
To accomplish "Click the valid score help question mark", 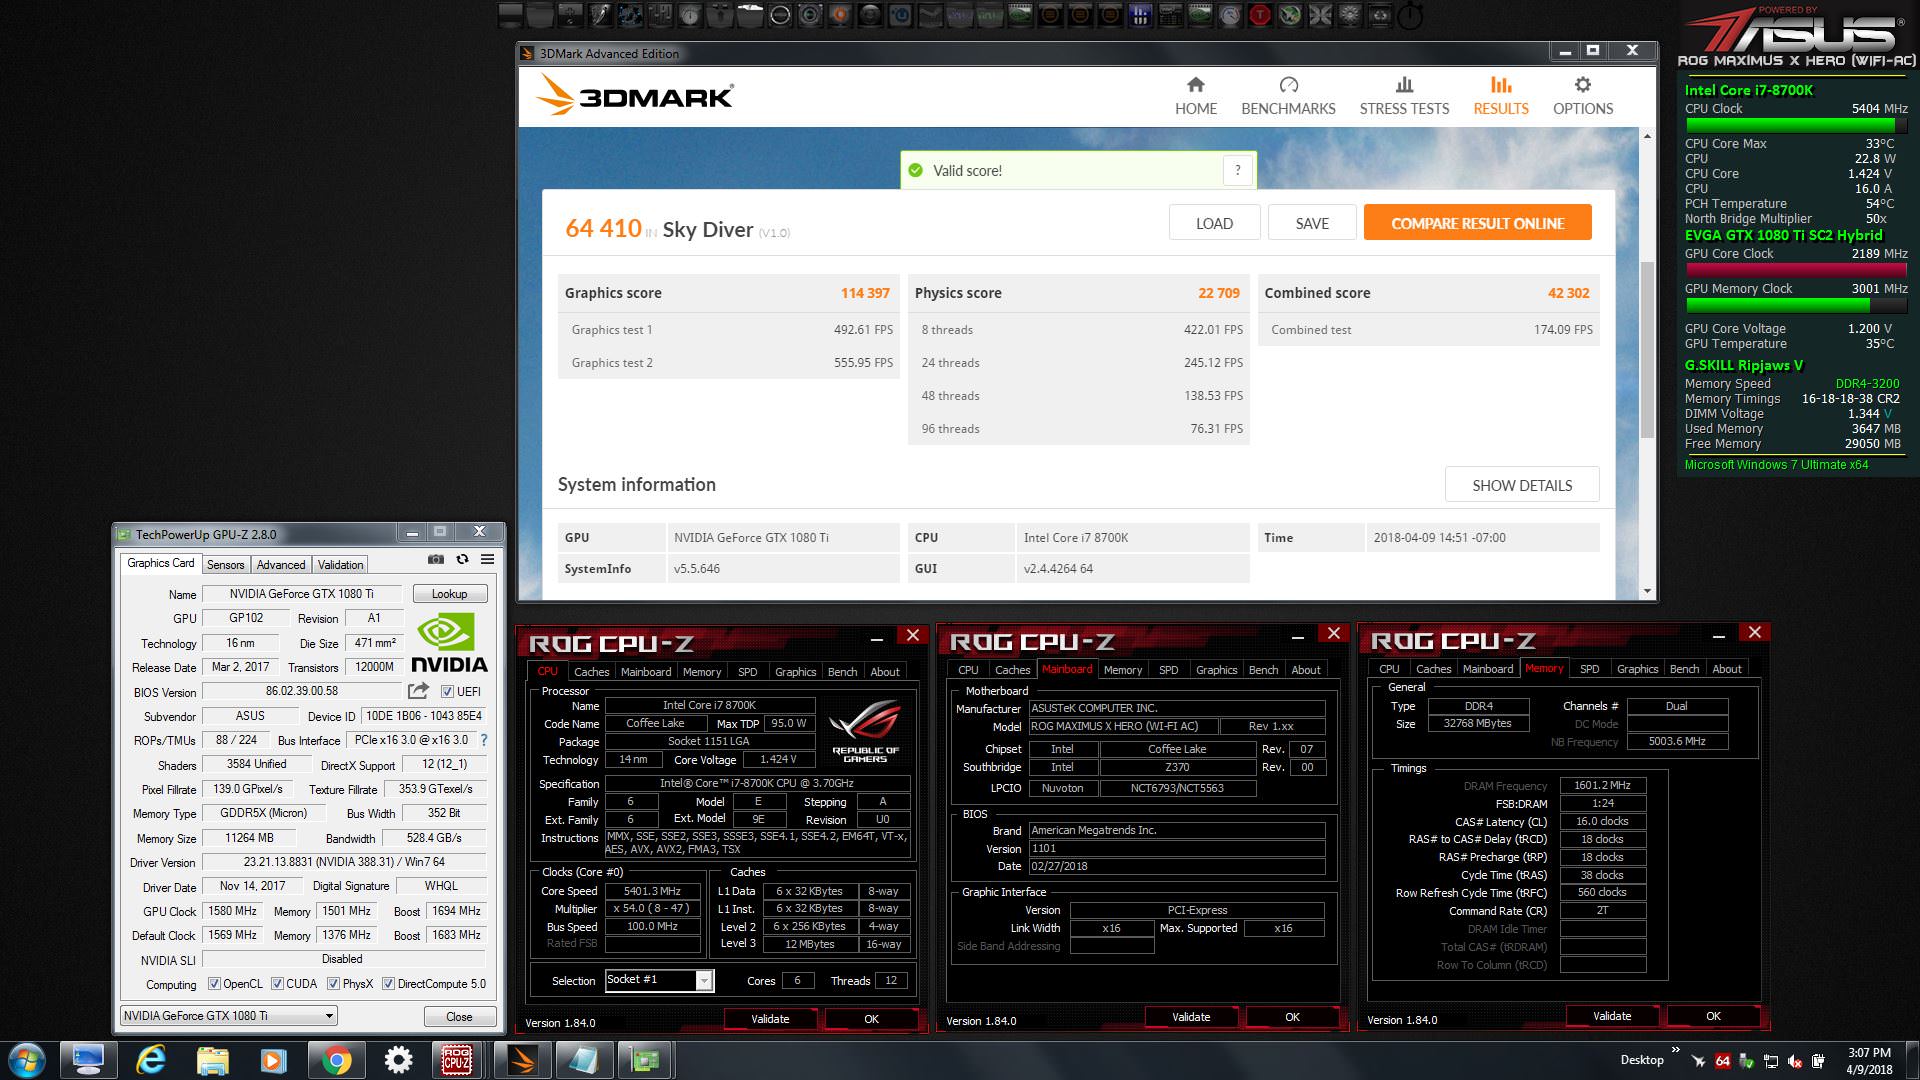I will coord(1238,170).
